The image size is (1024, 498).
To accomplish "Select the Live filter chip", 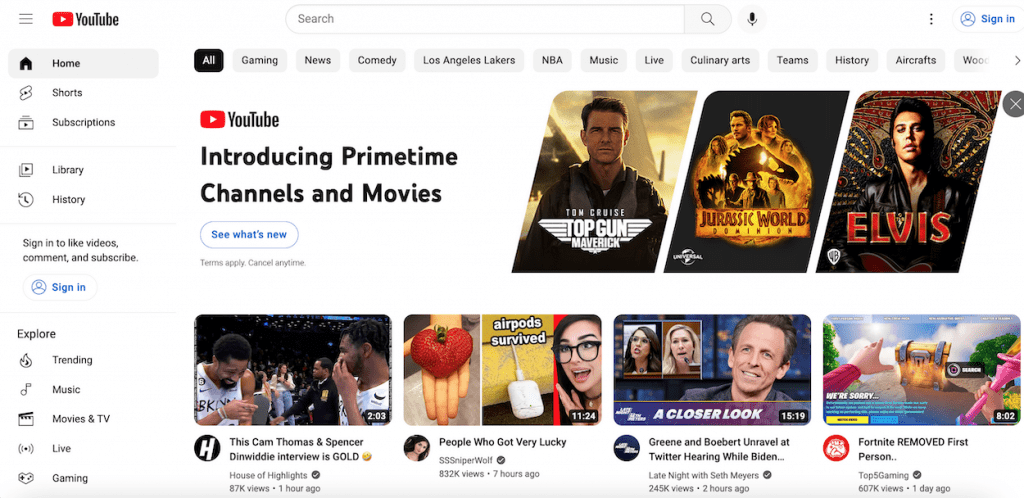I will pos(654,60).
